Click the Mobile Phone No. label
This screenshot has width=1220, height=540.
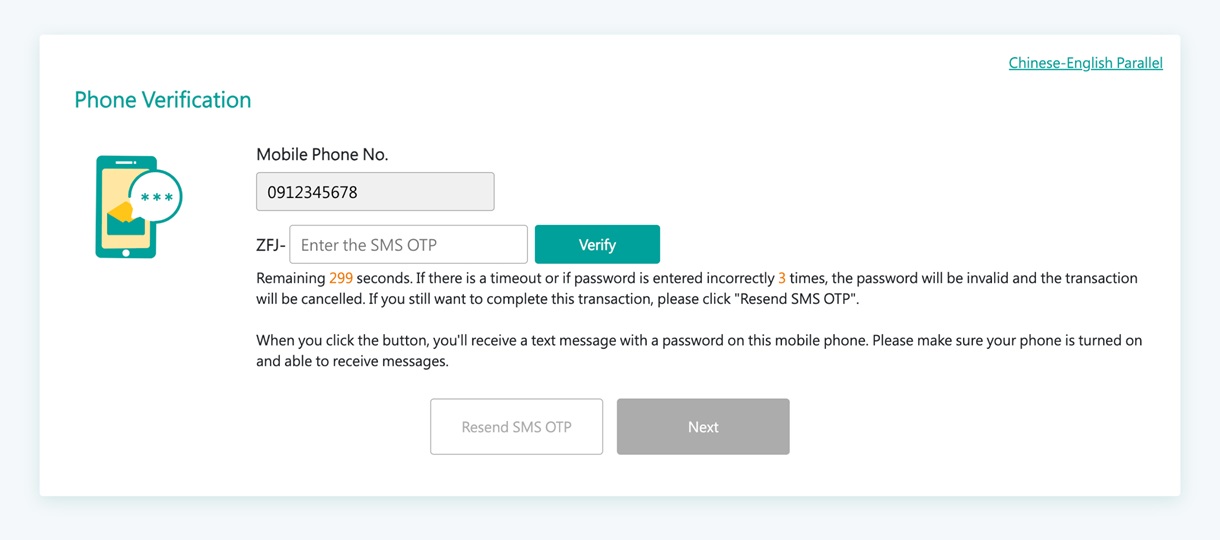[322, 154]
